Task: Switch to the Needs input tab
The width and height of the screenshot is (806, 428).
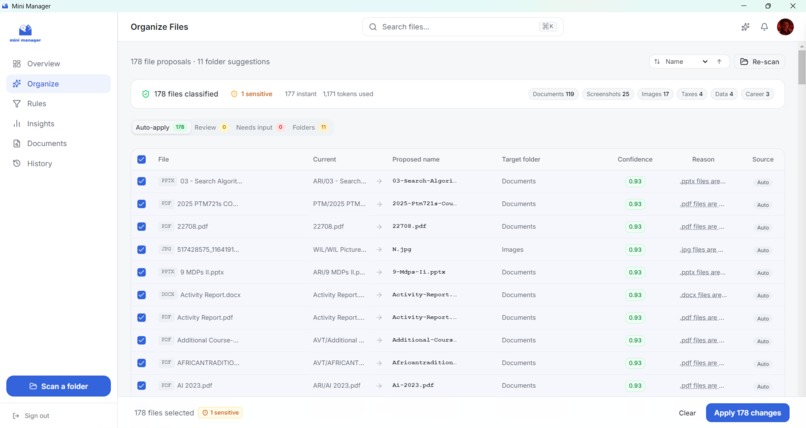Action: (x=260, y=127)
